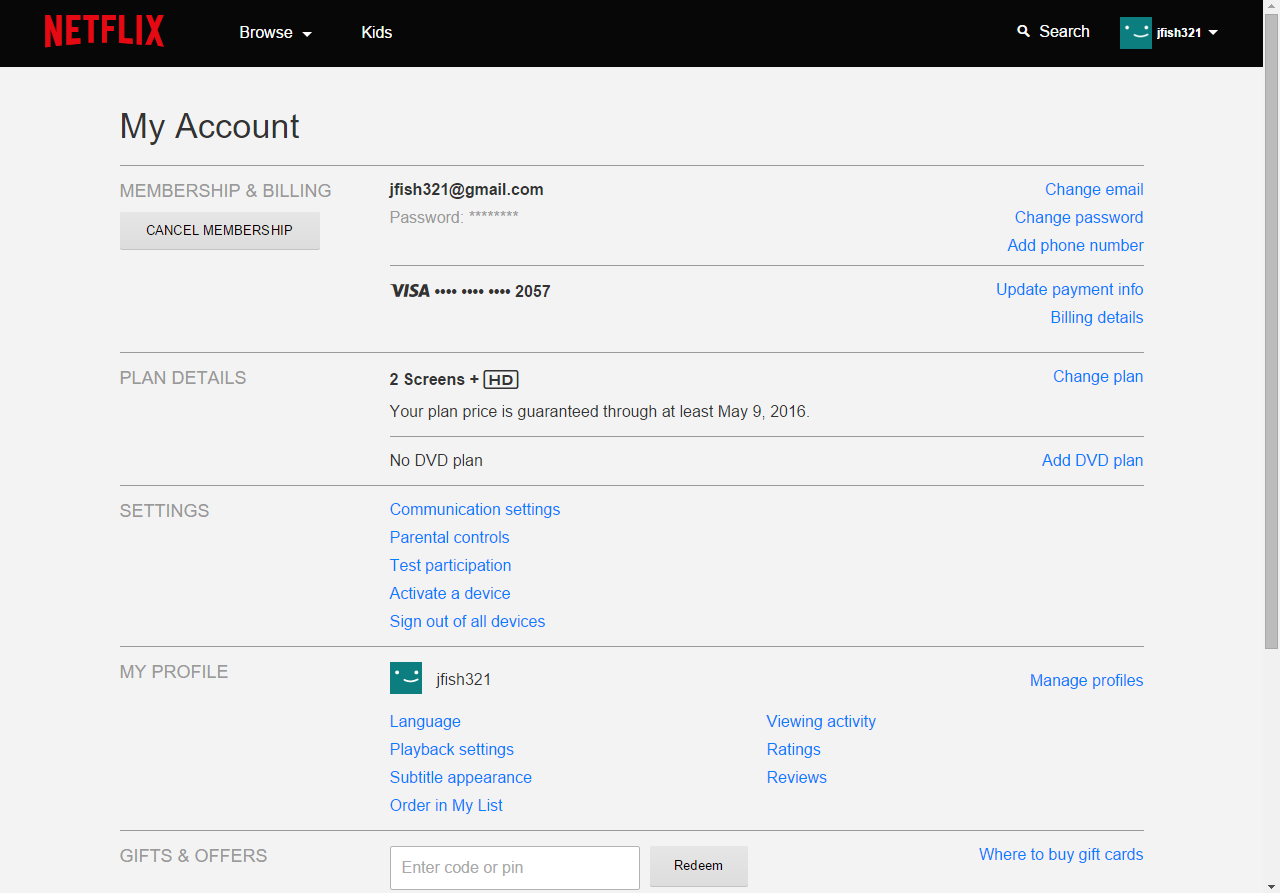Click the Redeem button

point(698,866)
